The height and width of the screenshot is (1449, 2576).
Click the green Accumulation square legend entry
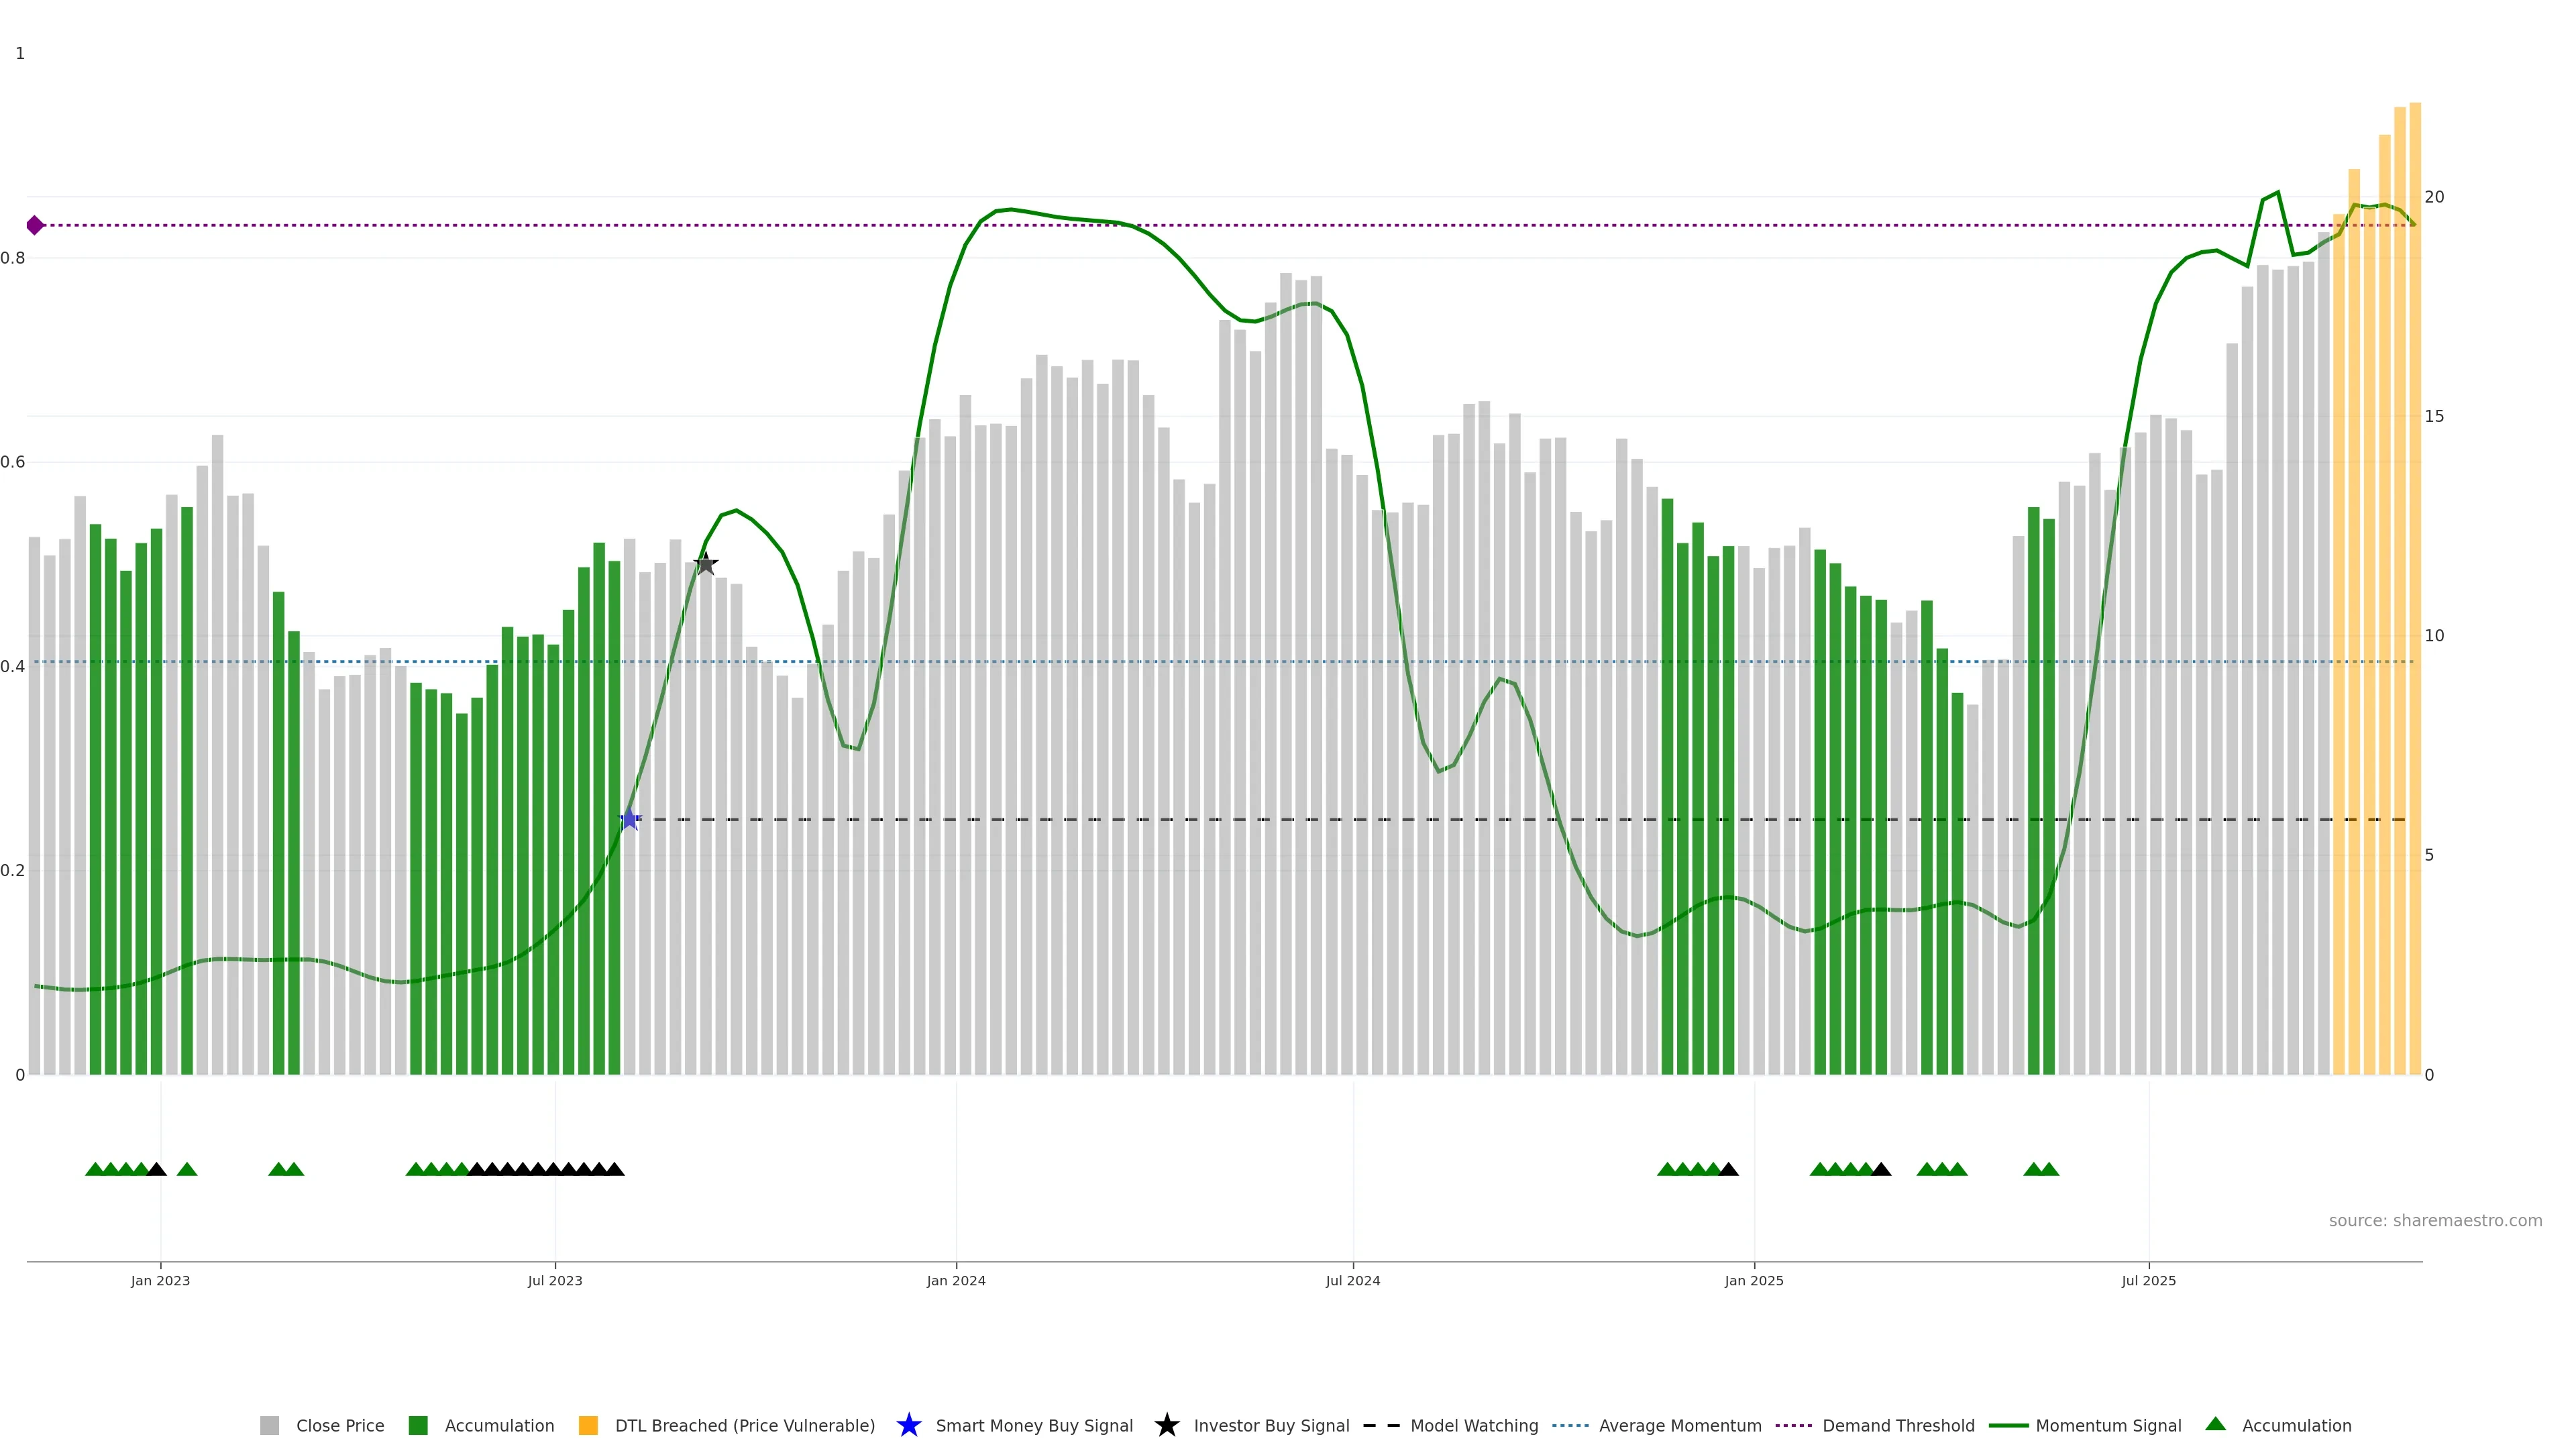pyautogui.click(x=418, y=1425)
